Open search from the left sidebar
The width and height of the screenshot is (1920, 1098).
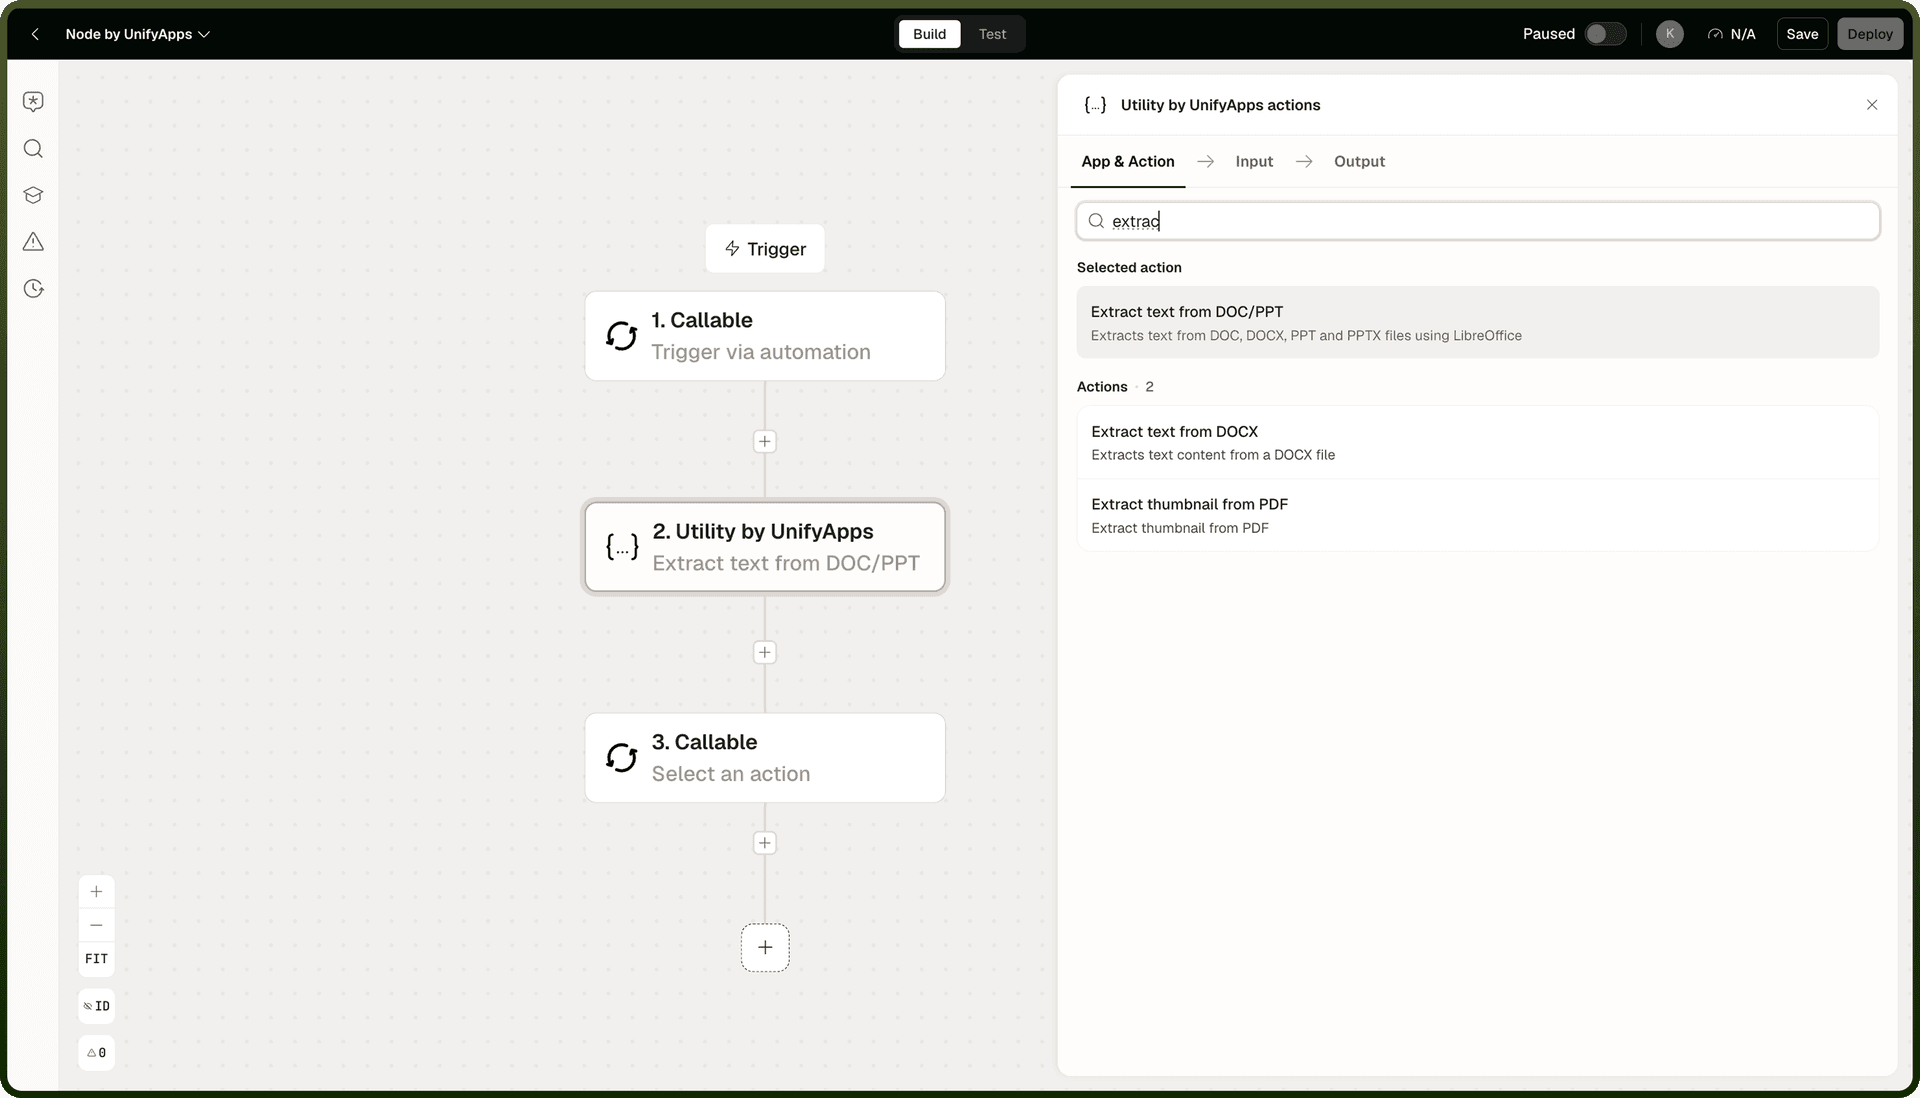(x=33, y=149)
